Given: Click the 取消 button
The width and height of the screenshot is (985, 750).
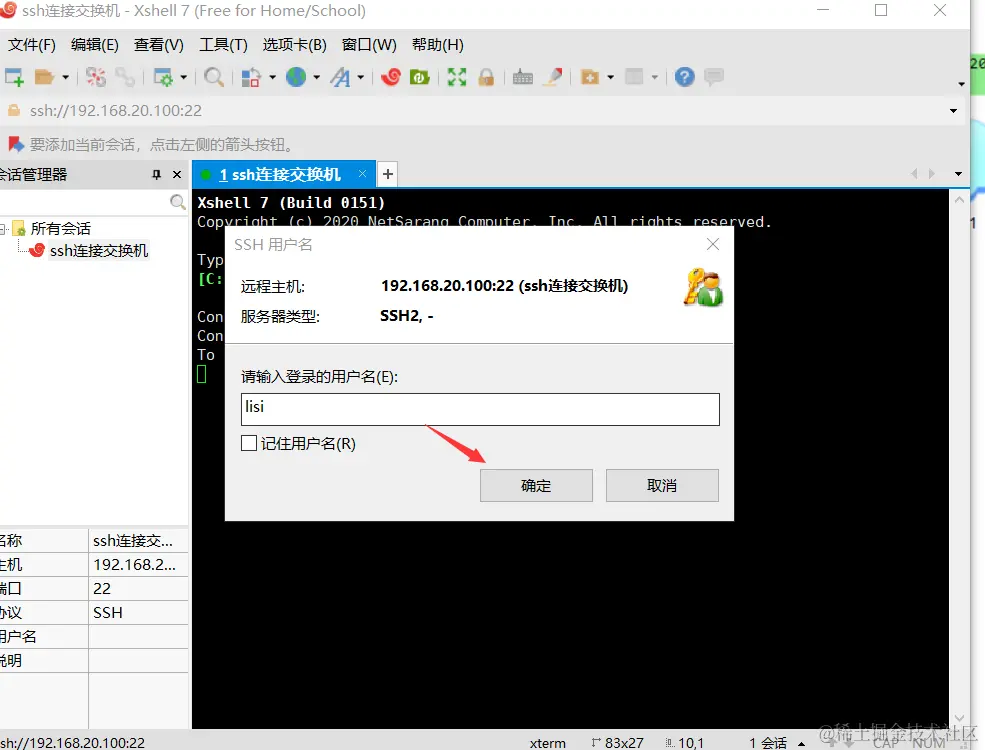Looking at the screenshot, I should pos(662,486).
